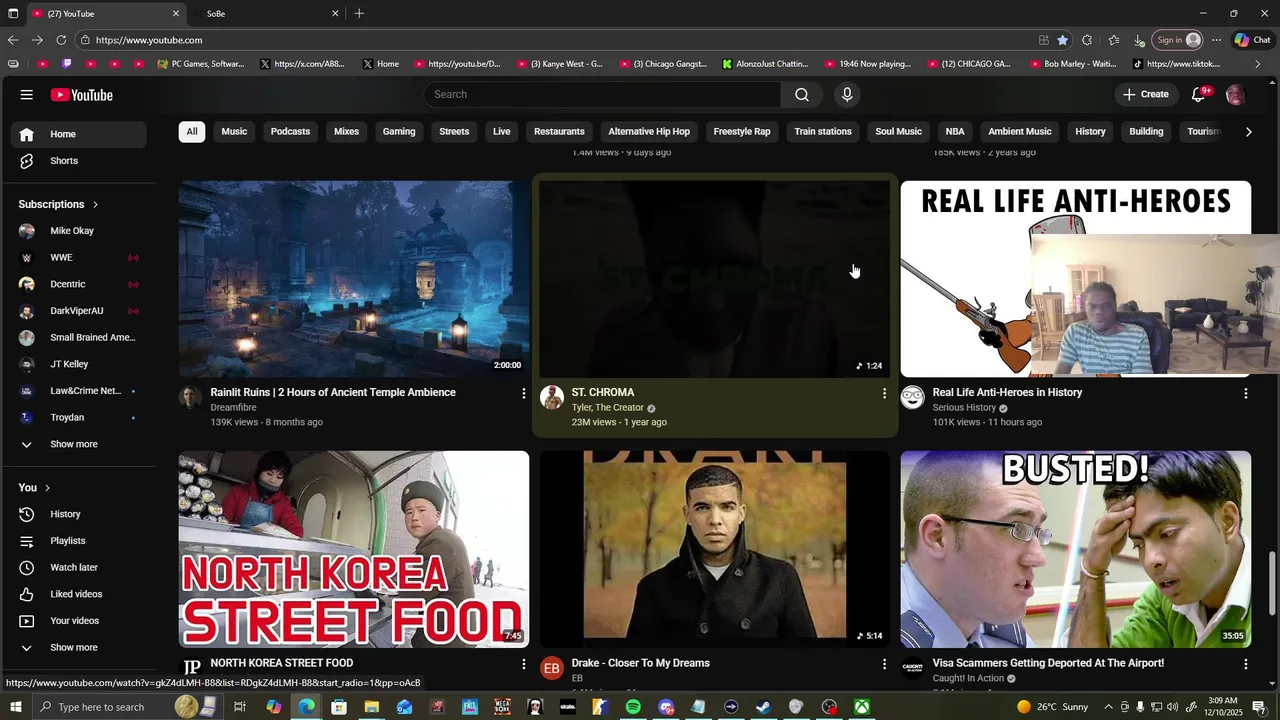This screenshot has width=1280, height=720.
Task: Show hidden system tray icons
Action: point(1107,707)
